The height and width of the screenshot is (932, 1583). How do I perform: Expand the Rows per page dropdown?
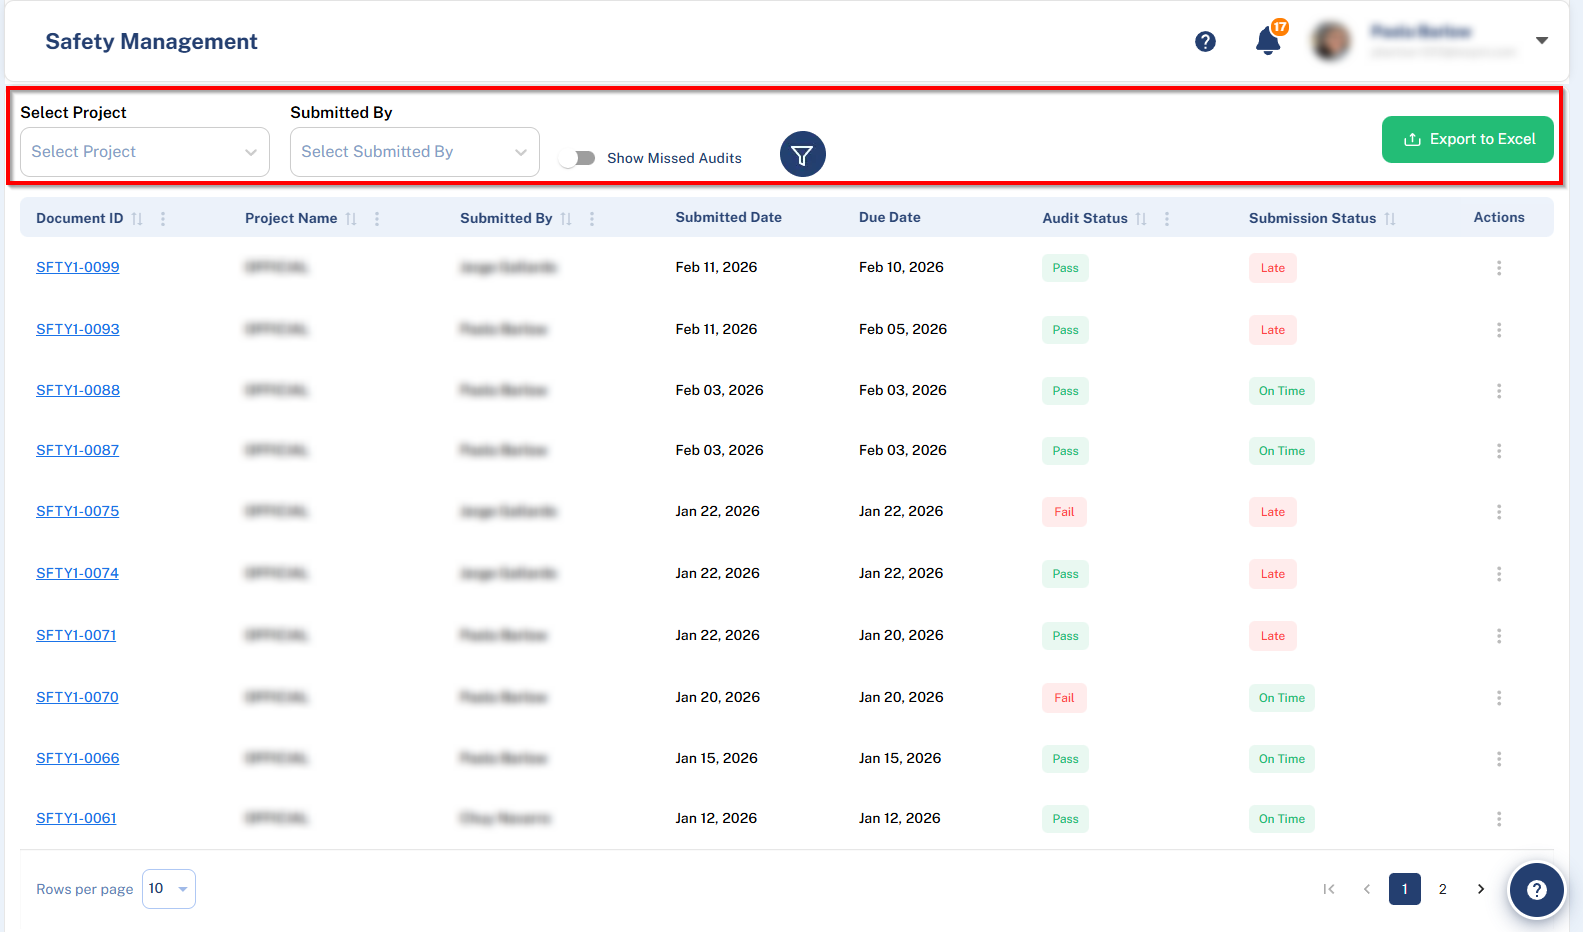tap(169, 889)
